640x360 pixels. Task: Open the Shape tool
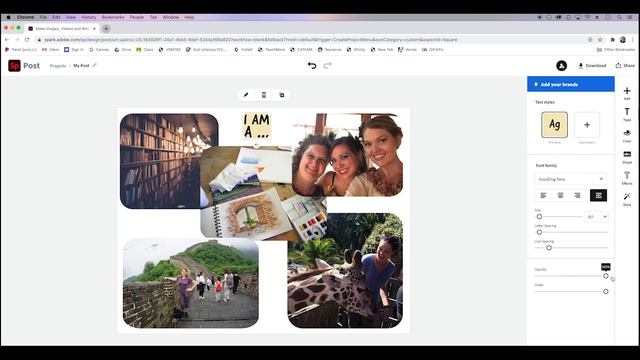[x=627, y=157]
